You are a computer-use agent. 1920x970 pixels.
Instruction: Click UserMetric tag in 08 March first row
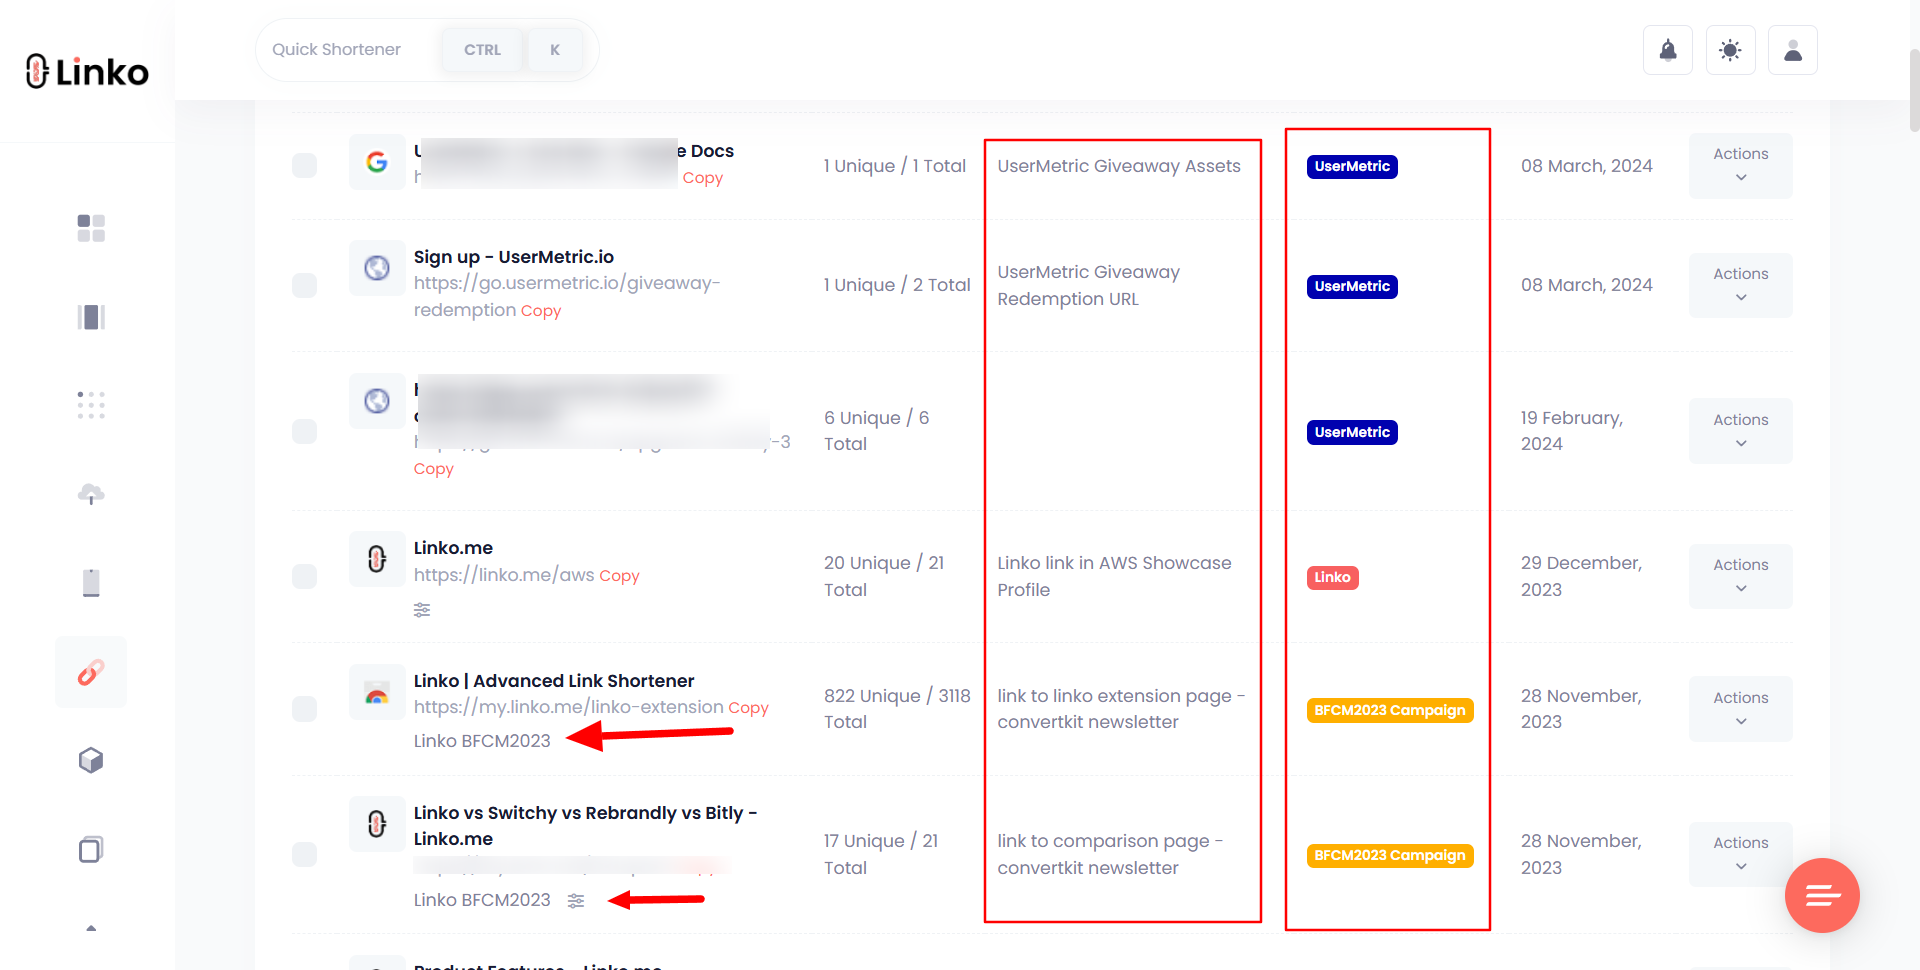point(1352,166)
